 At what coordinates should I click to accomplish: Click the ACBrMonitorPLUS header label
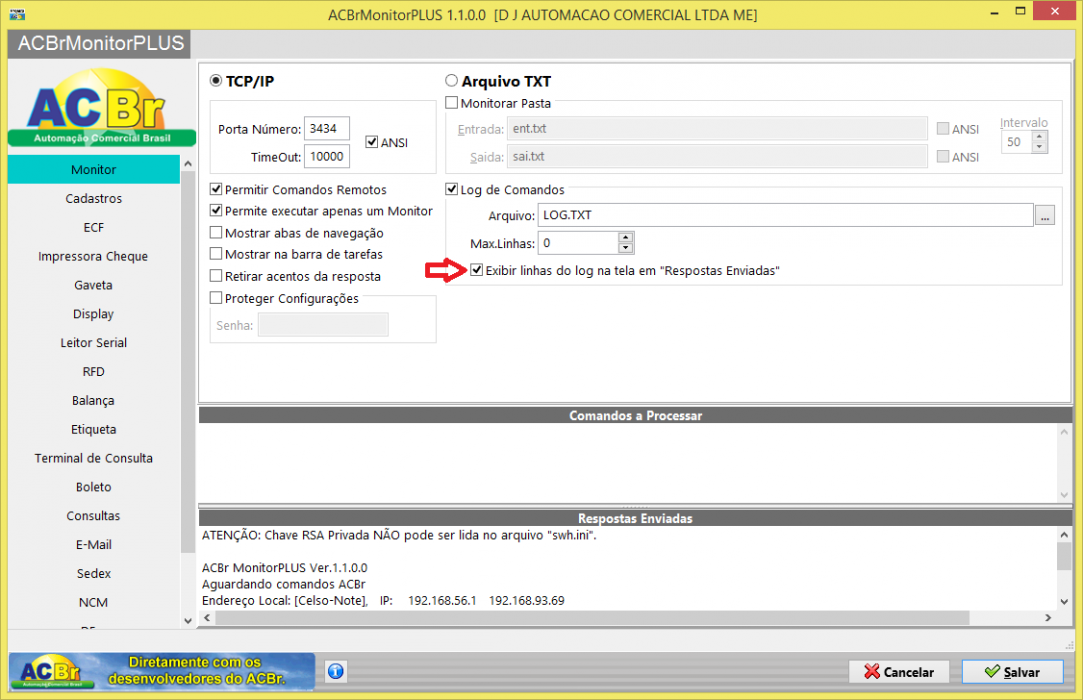[x=101, y=44]
